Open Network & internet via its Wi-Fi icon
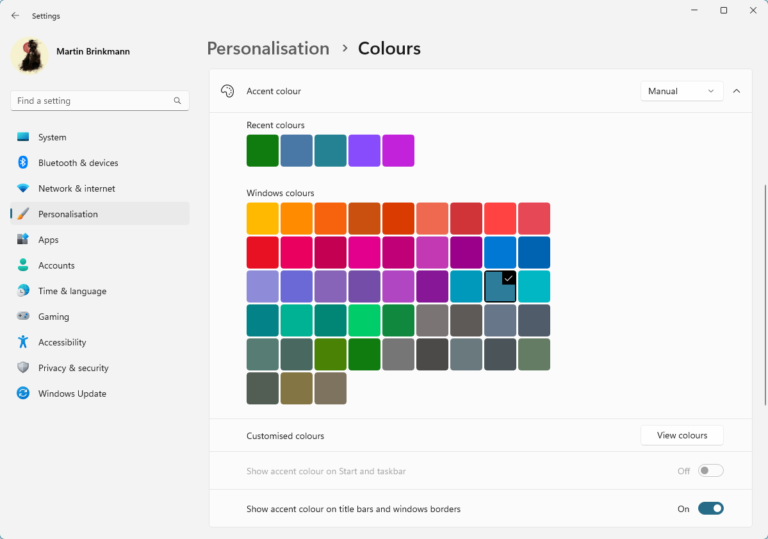 23,188
